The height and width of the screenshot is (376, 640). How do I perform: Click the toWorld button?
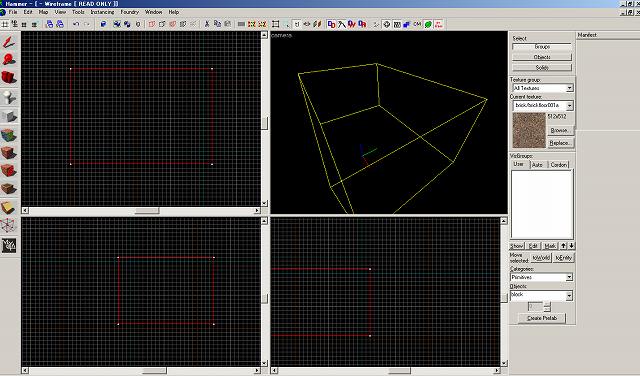click(x=541, y=258)
